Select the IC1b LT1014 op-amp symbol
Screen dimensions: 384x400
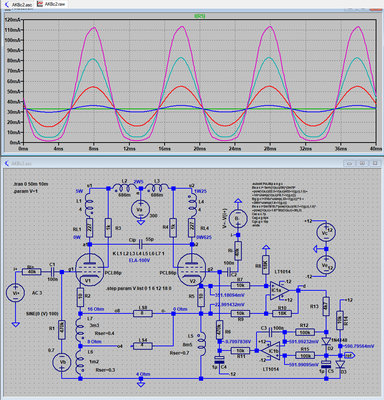click(269, 351)
